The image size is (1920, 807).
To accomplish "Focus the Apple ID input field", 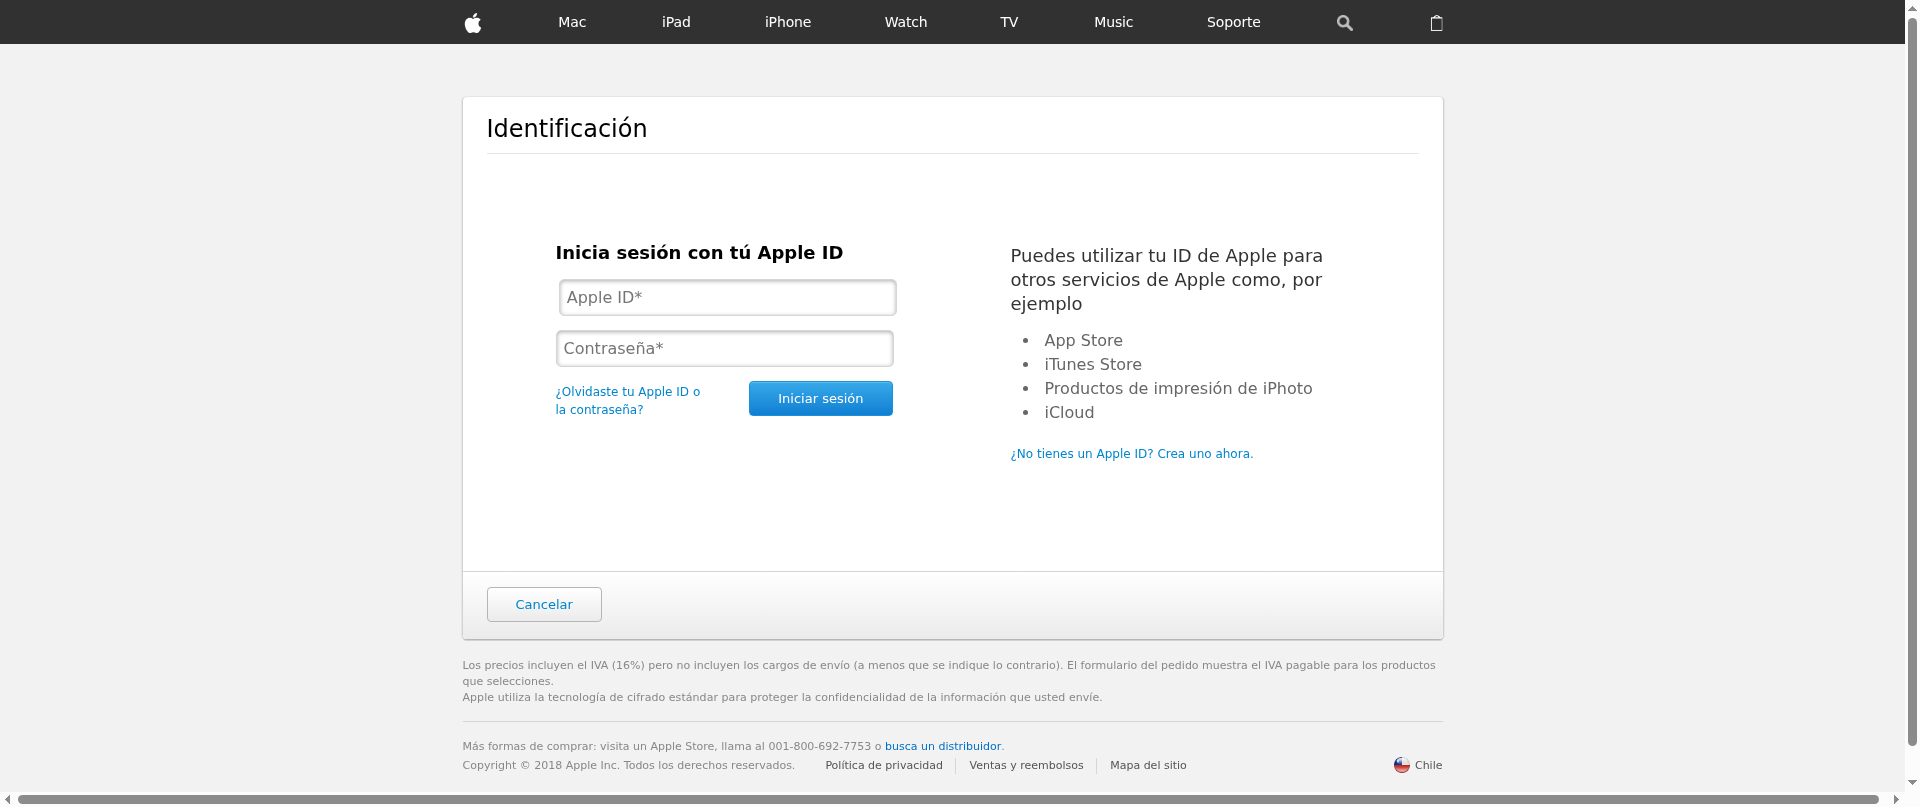I will [x=727, y=297].
